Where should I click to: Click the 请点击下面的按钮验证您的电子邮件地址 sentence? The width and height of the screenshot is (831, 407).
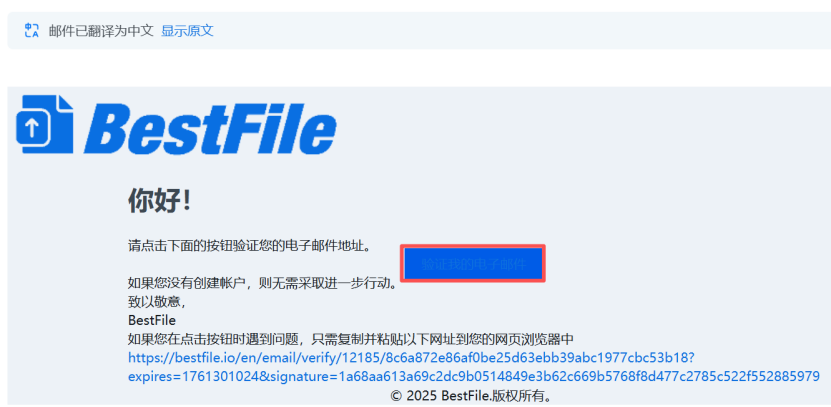(x=249, y=246)
